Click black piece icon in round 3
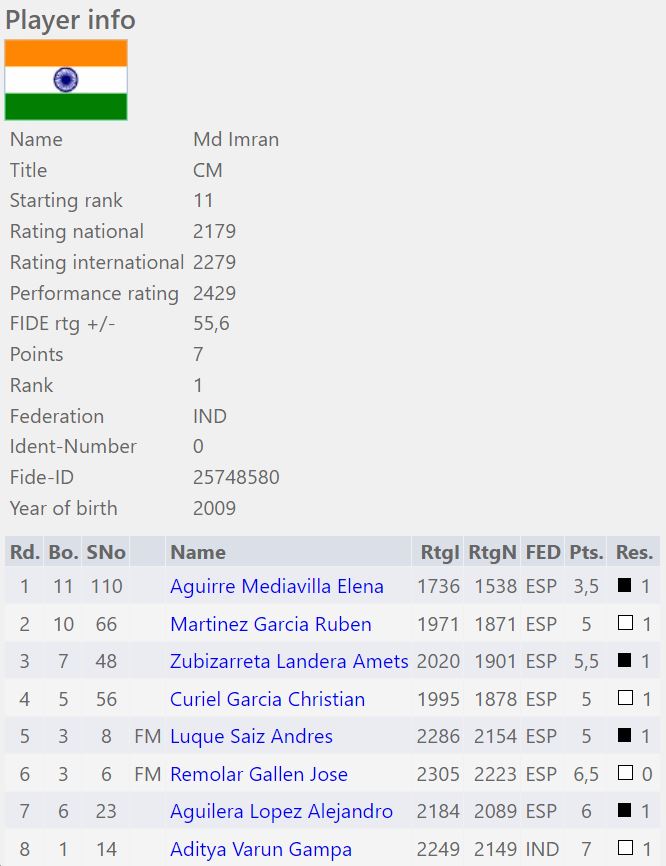This screenshot has height=866, width=666. 625,661
